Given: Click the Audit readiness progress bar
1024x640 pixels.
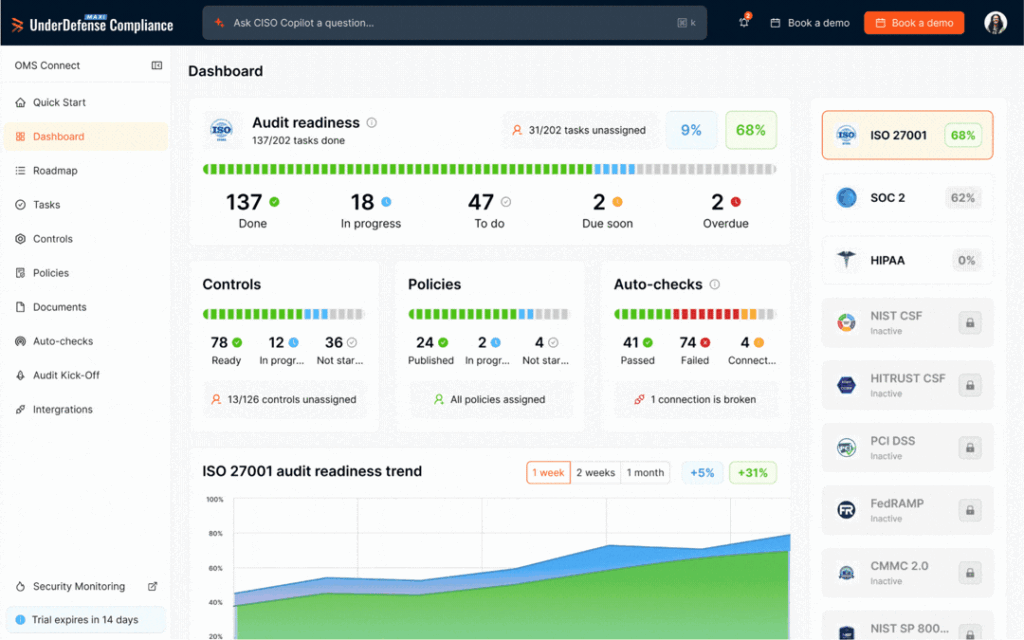Looking at the screenshot, I should tap(489, 169).
